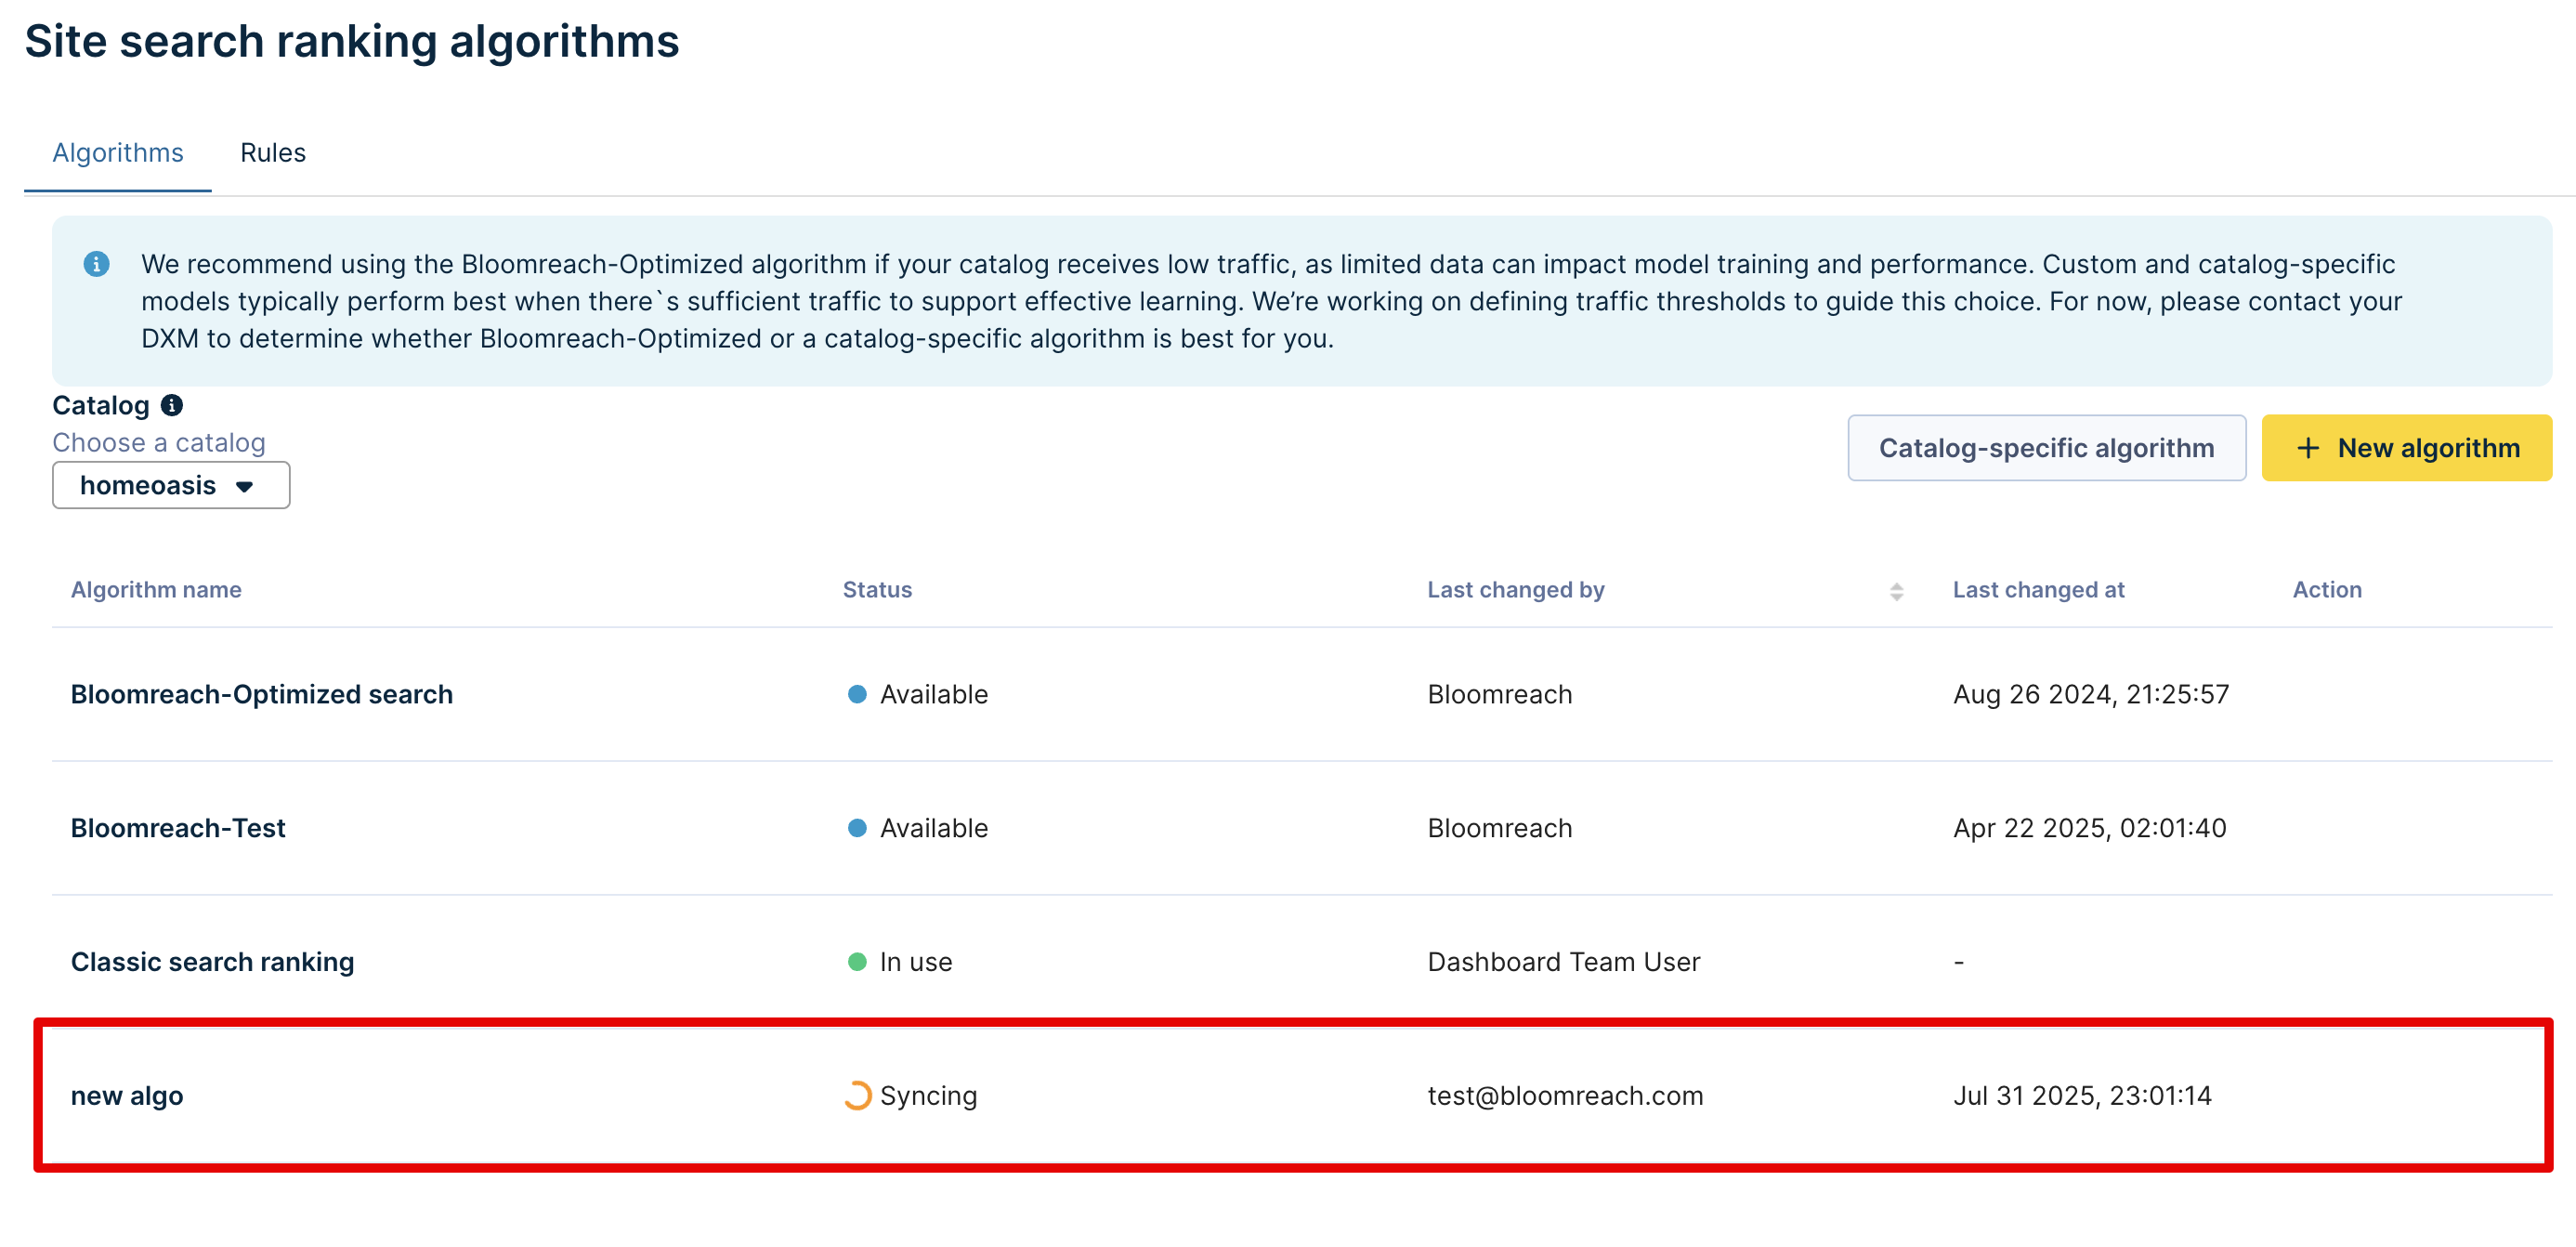Click the green In use status dot

click(857, 962)
